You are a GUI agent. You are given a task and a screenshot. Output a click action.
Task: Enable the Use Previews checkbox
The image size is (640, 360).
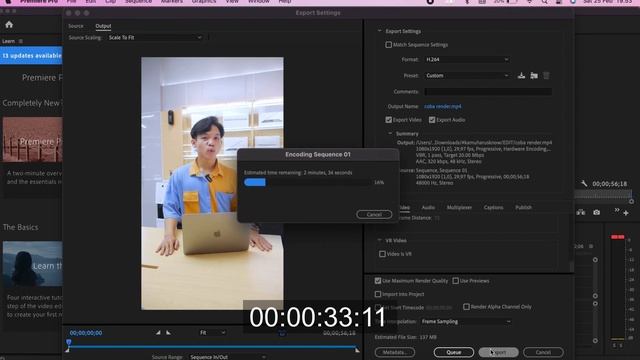(456, 281)
